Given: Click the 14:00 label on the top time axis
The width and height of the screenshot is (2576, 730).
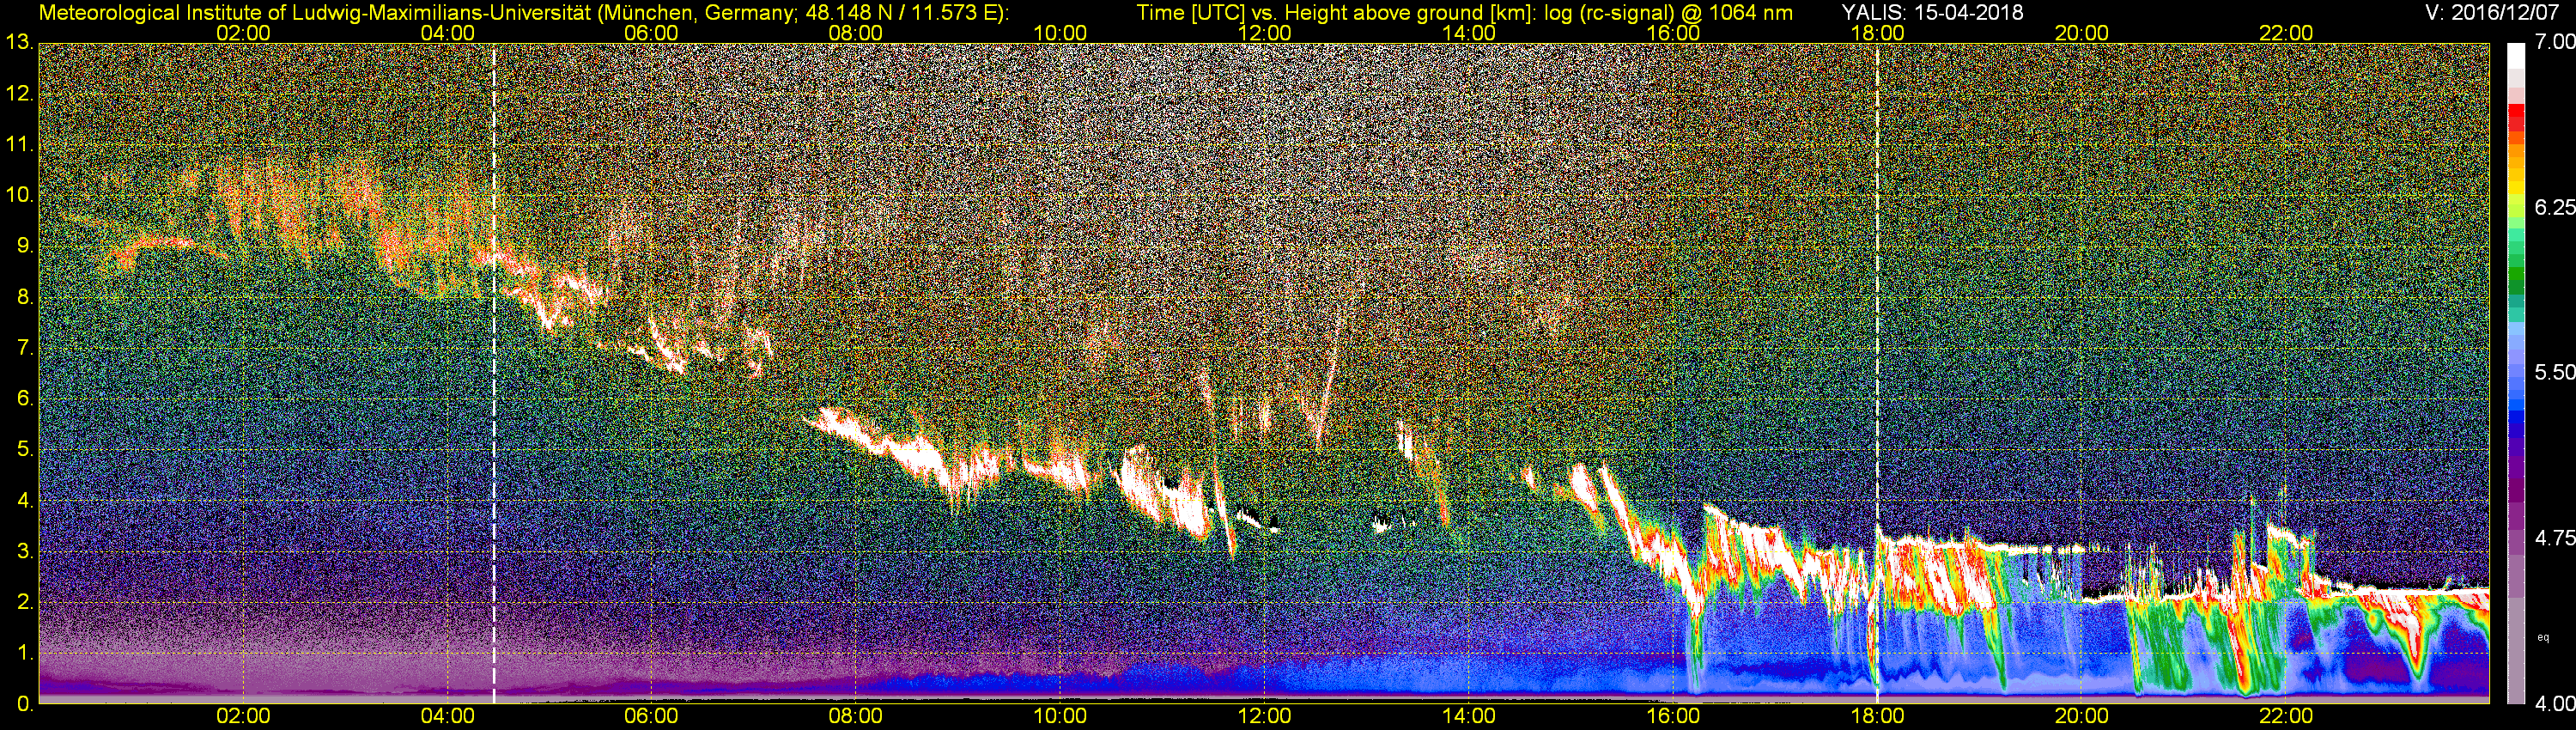Looking at the screenshot, I should (x=1468, y=33).
